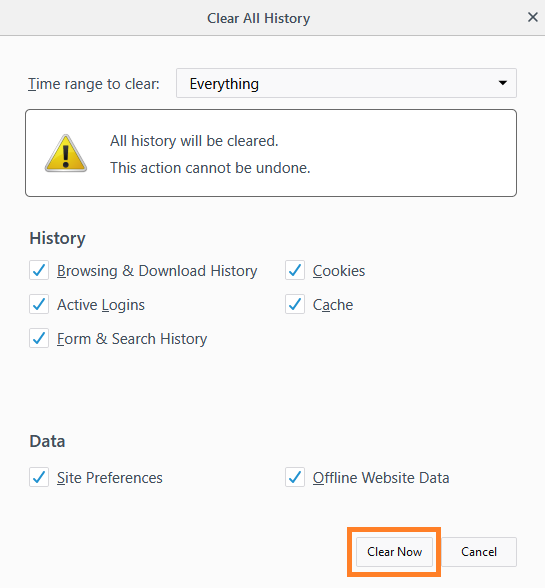Screen dimensions: 545x588
Task: Cancel clearing the history
Action: pos(479,552)
